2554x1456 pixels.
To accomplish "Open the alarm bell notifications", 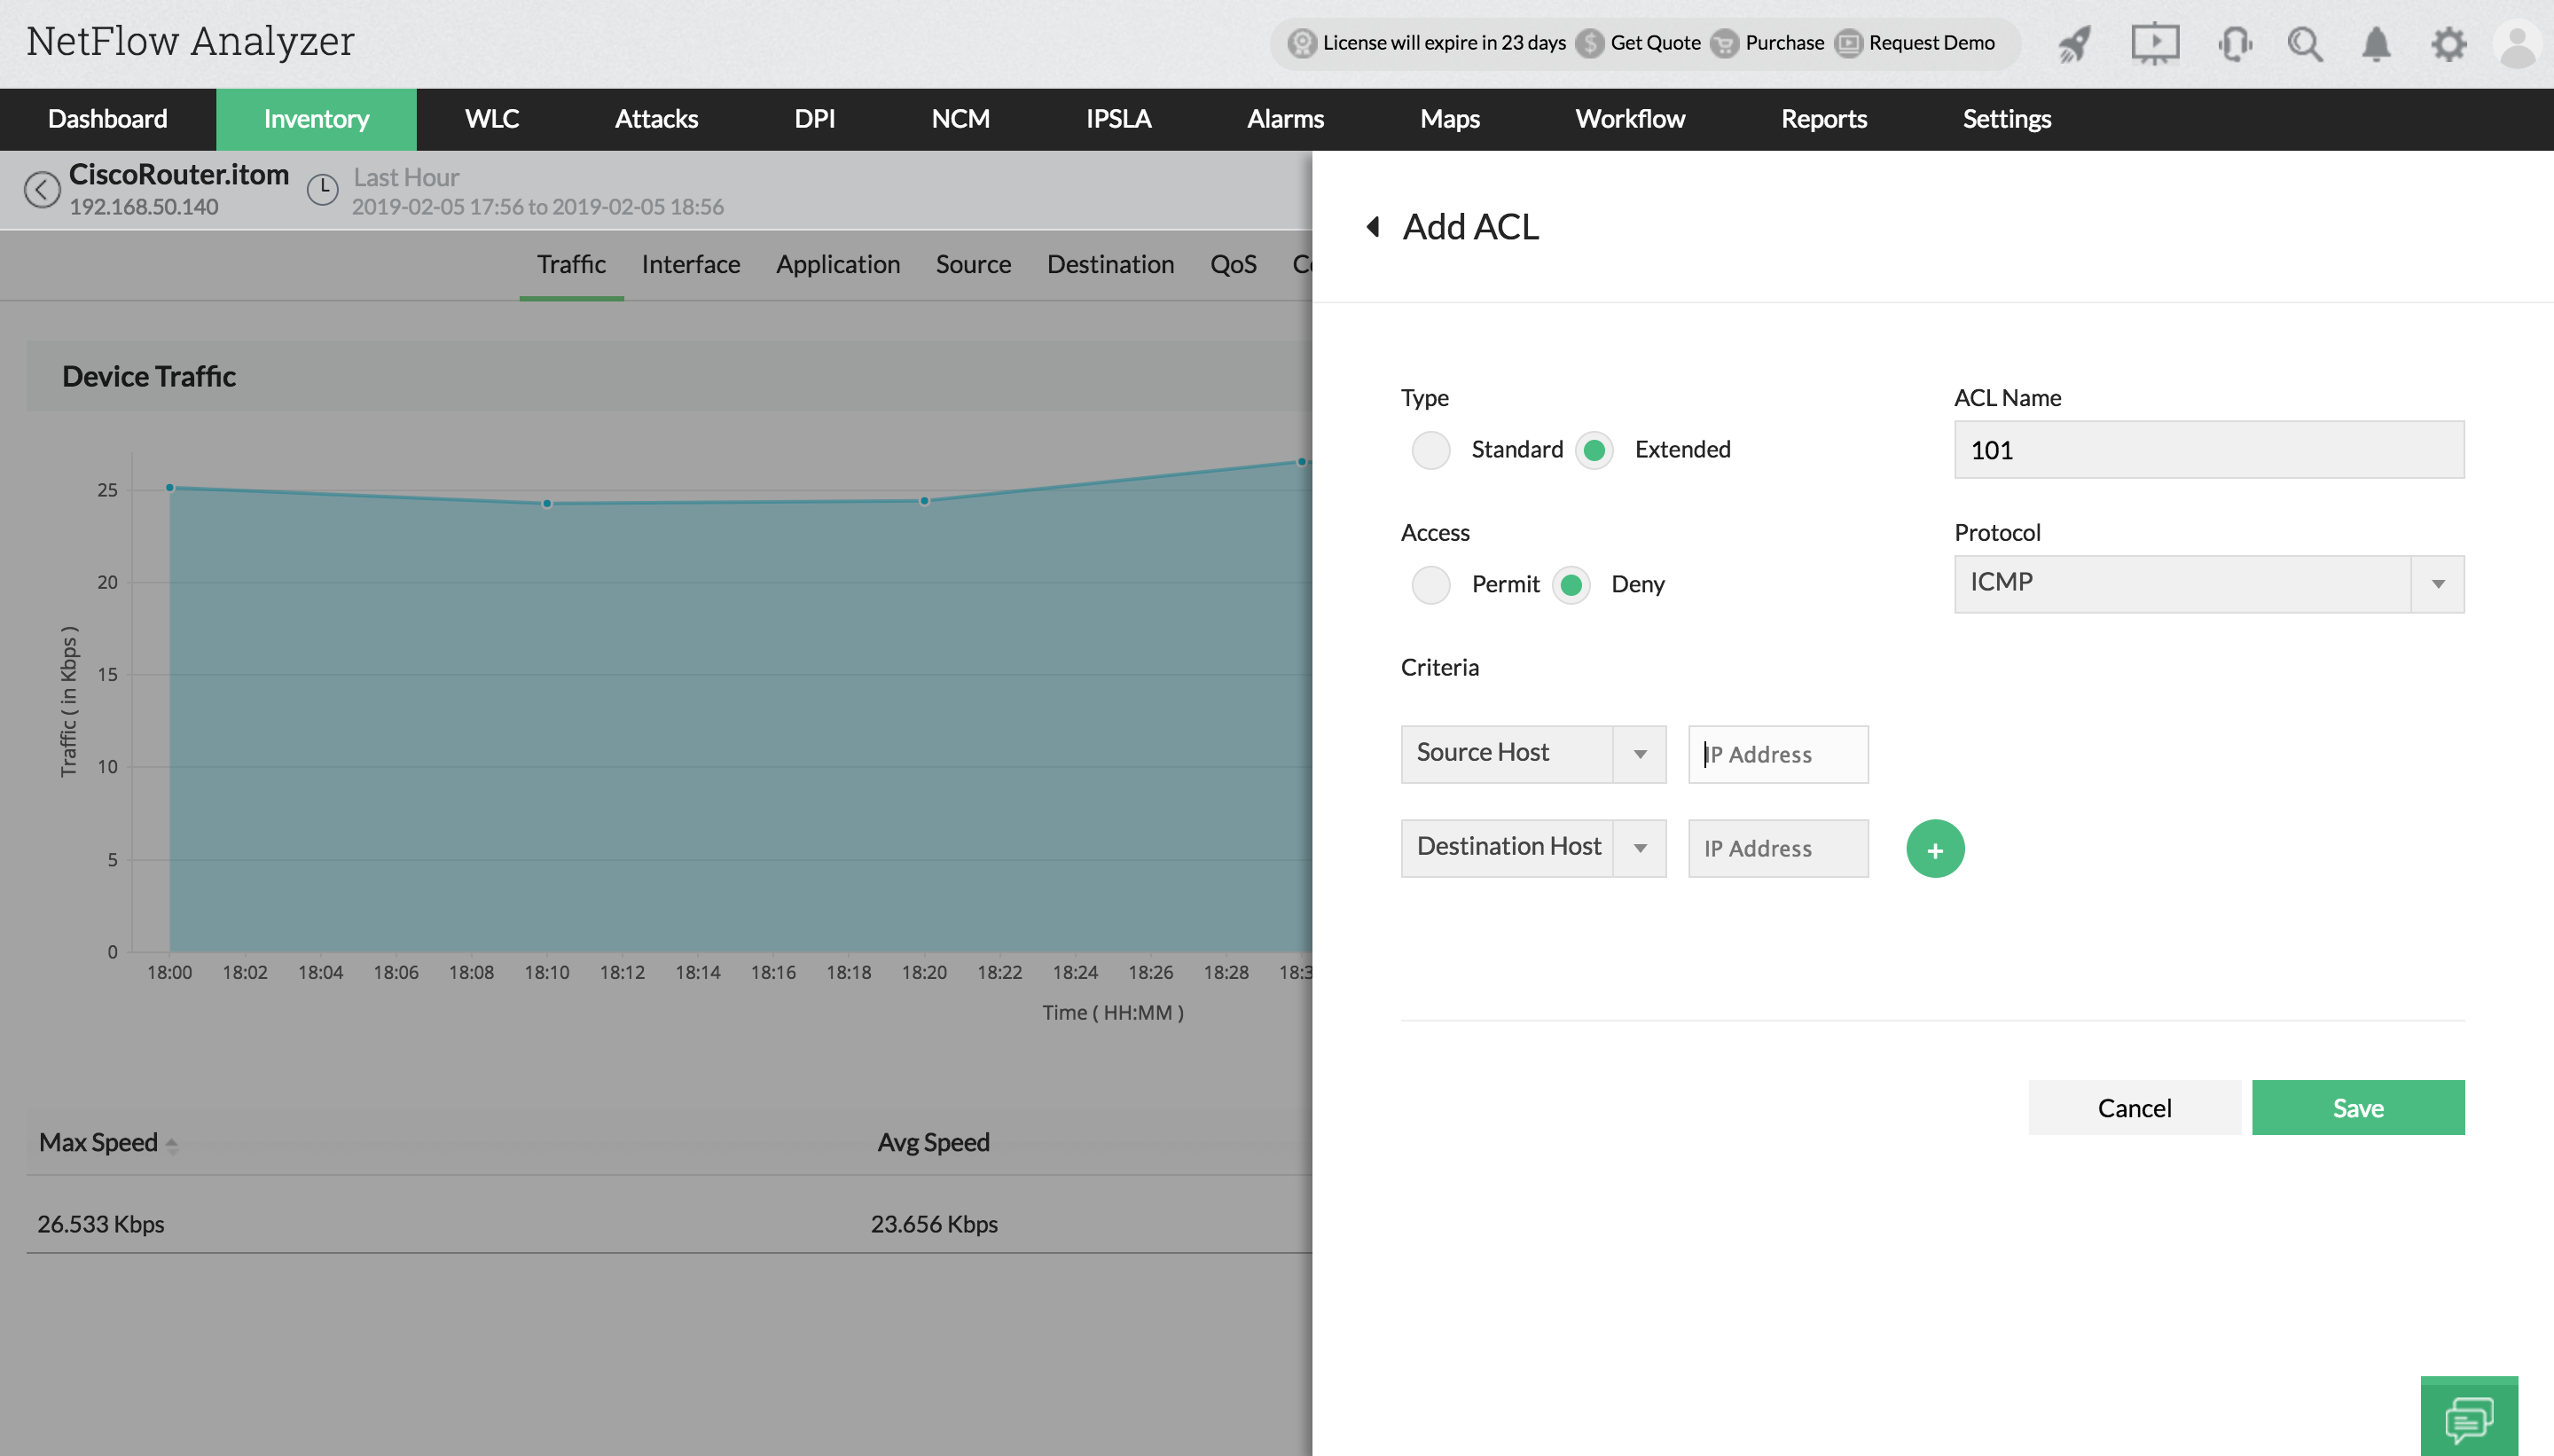I will coord(2376,44).
